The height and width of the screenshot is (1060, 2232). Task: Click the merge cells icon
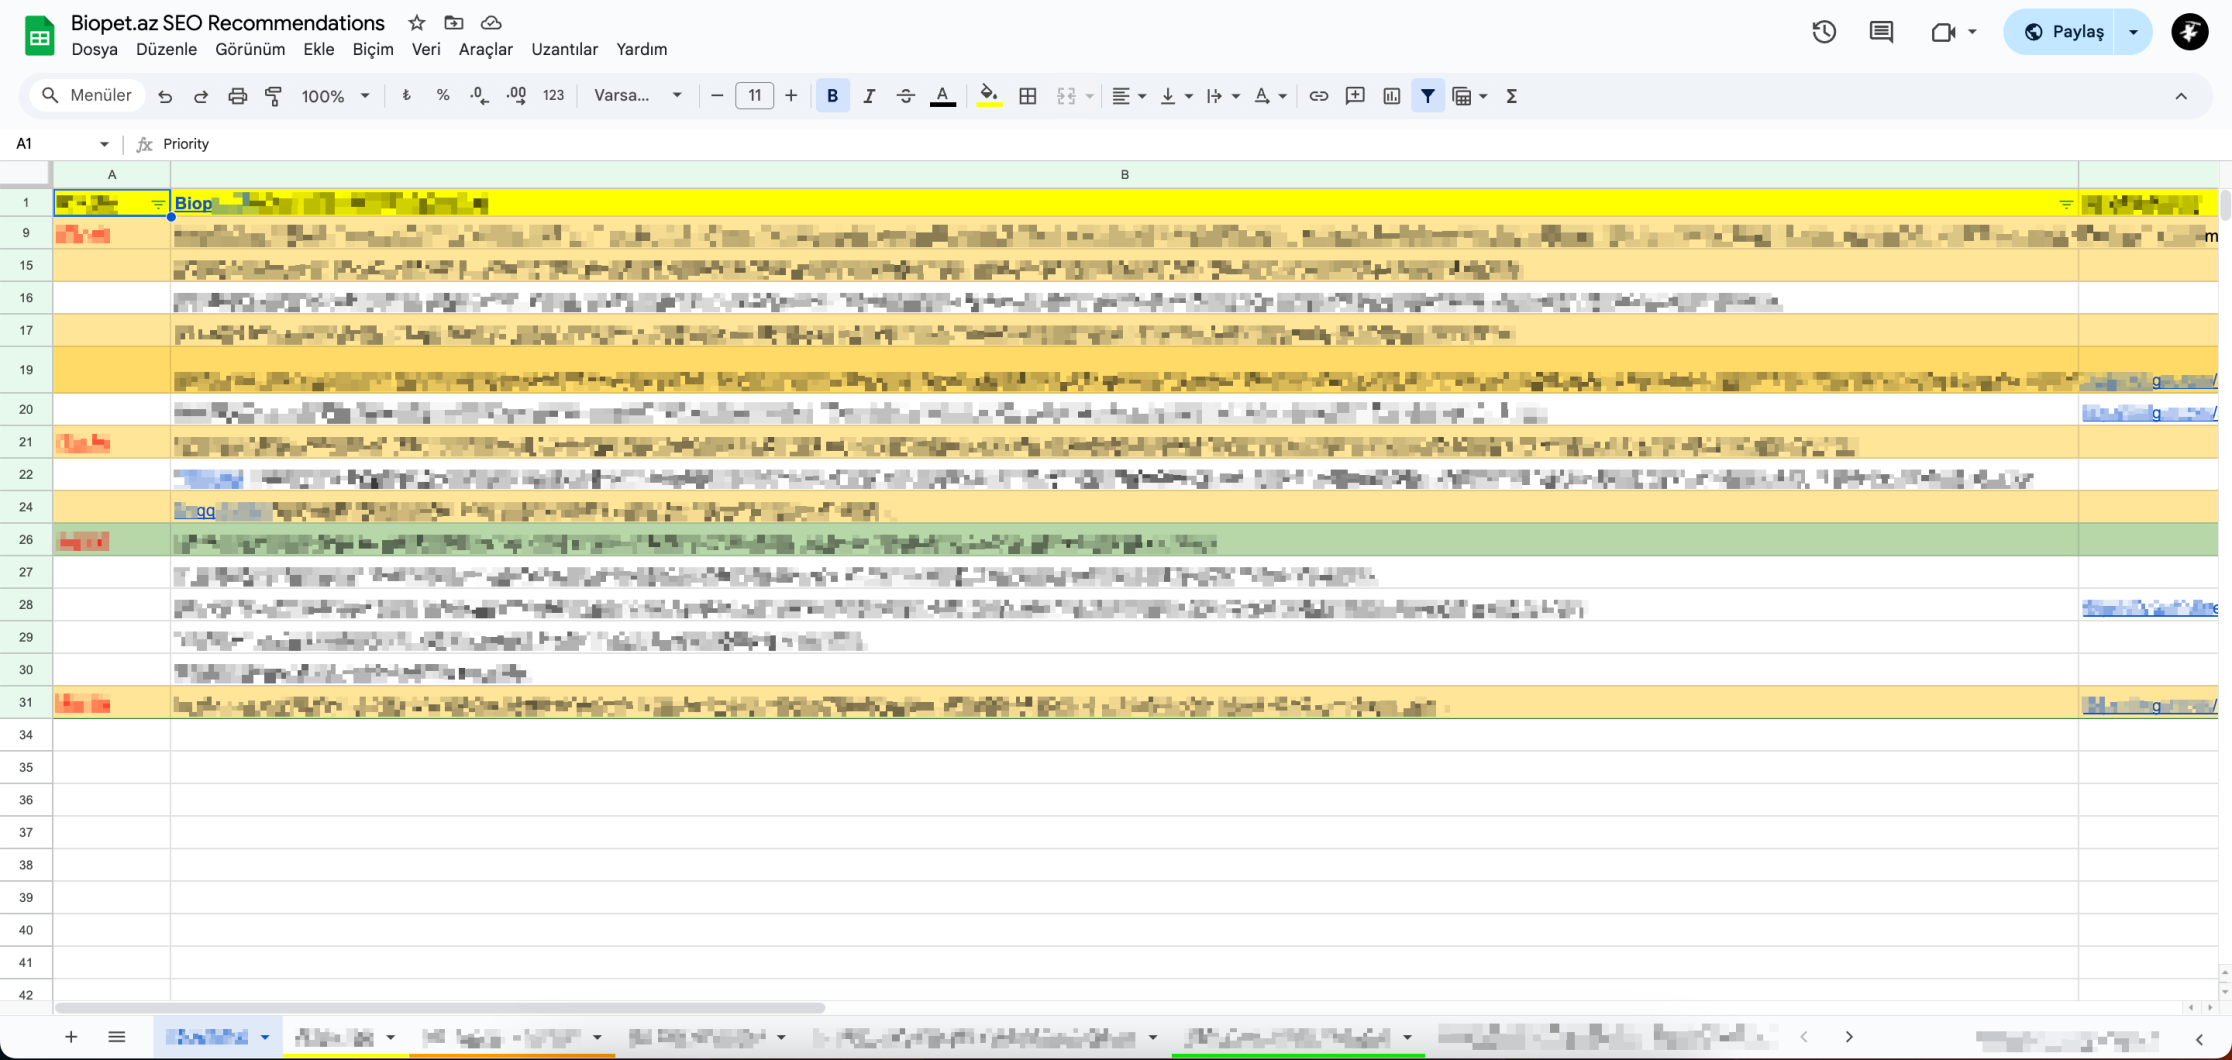[1066, 96]
